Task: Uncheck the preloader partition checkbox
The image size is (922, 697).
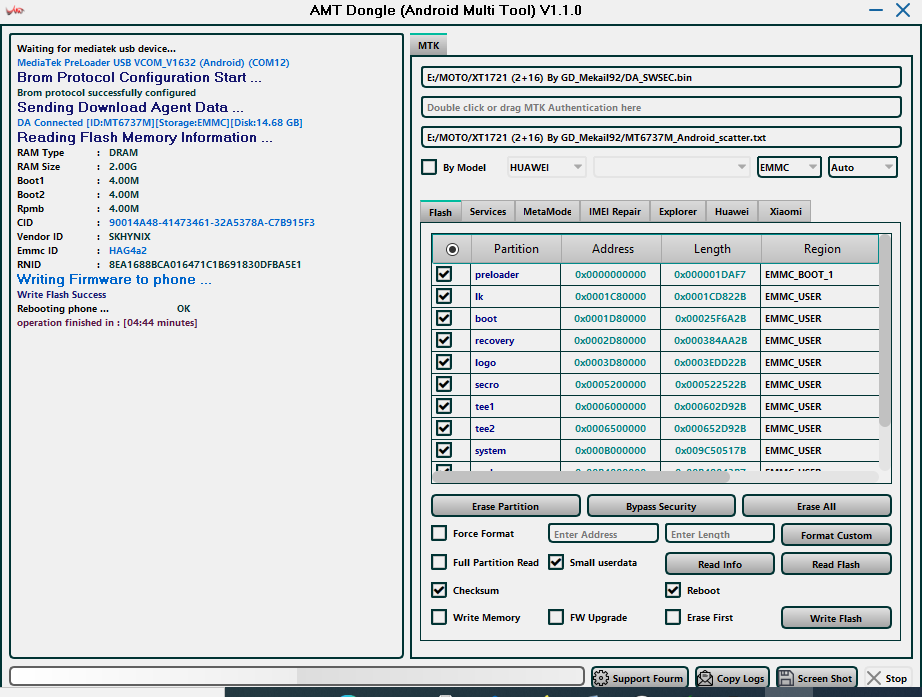Action: click(x=444, y=274)
